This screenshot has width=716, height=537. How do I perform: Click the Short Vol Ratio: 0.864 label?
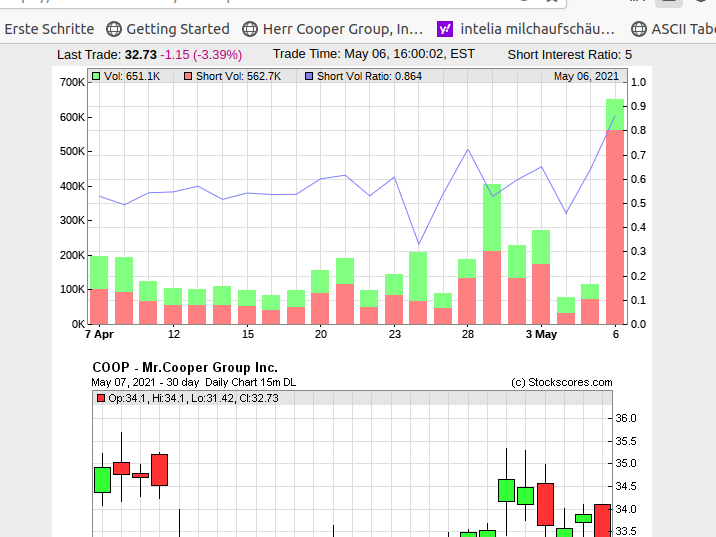[369, 76]
